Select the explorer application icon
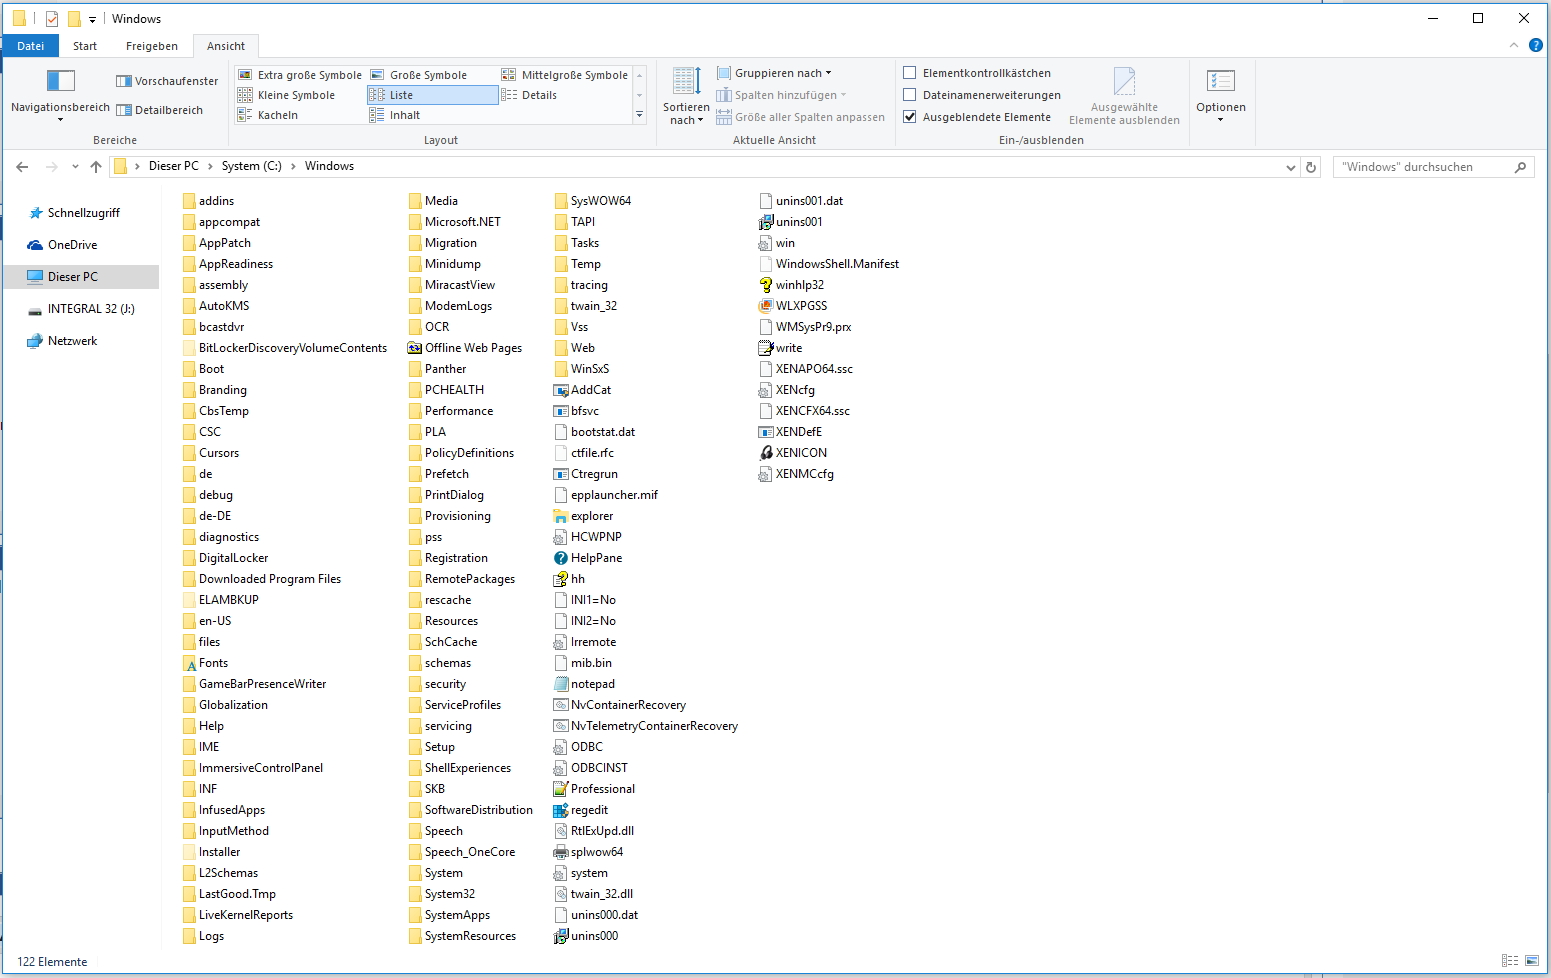 (x=561, y=516)
